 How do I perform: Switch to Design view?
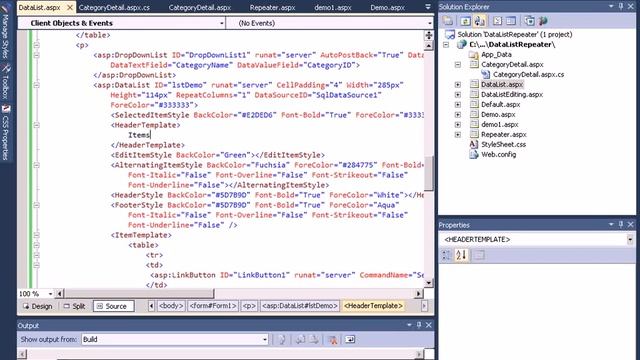click(x=38, y=306)
